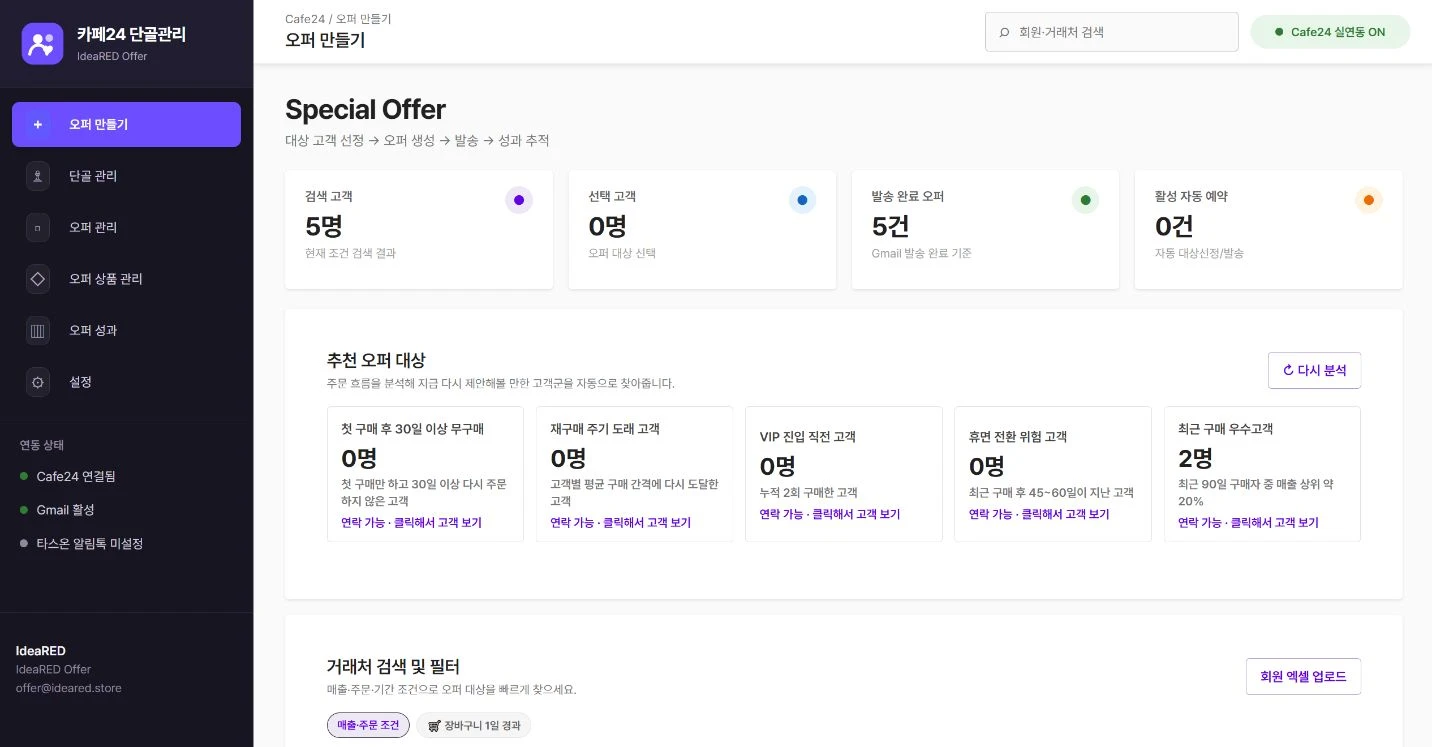Open the 오퍼 만들기 menu item

click(126, 125)
